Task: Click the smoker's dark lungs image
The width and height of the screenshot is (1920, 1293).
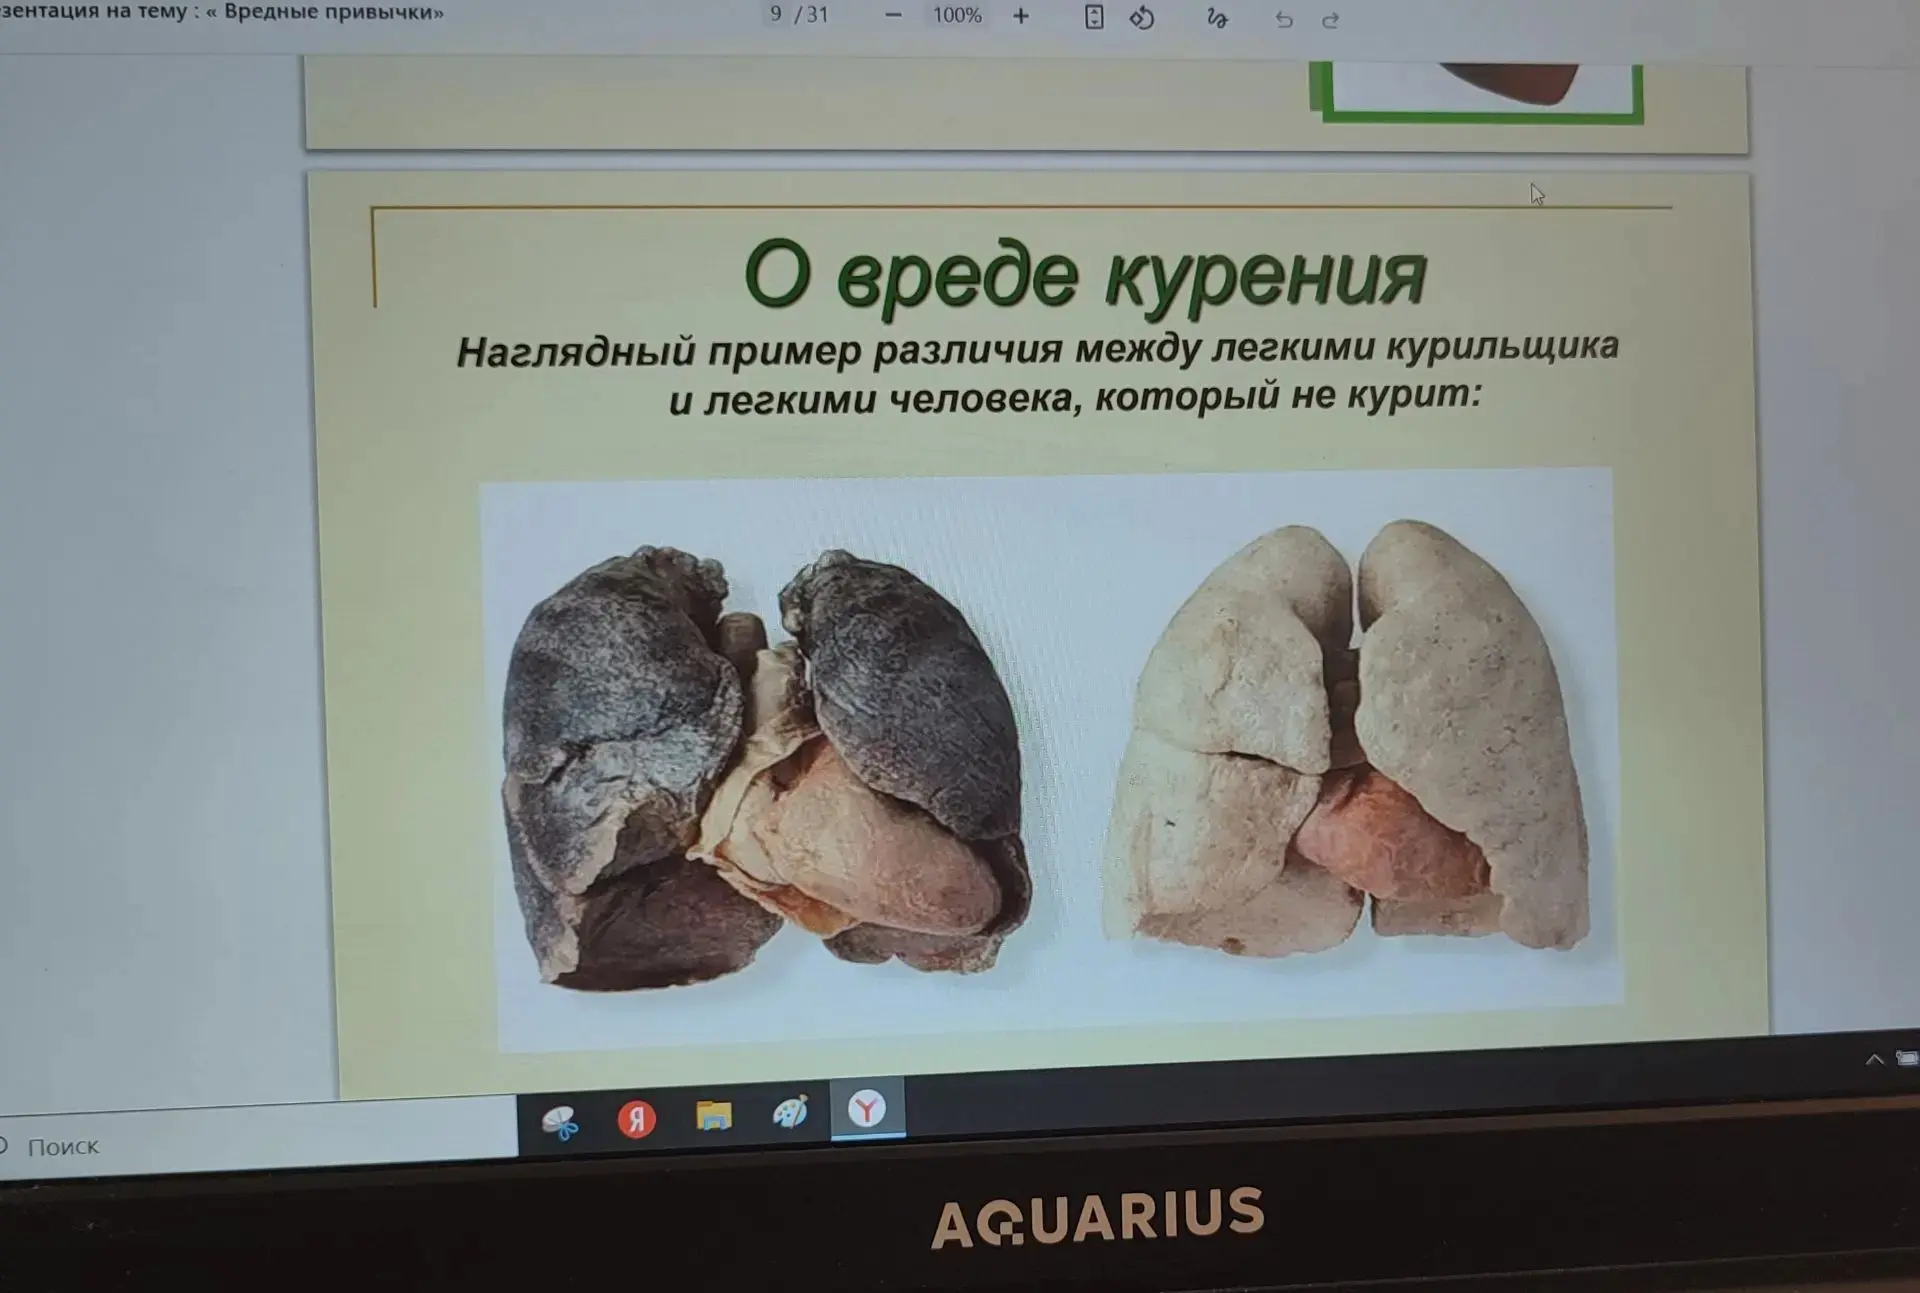Action: coord(765,768)
